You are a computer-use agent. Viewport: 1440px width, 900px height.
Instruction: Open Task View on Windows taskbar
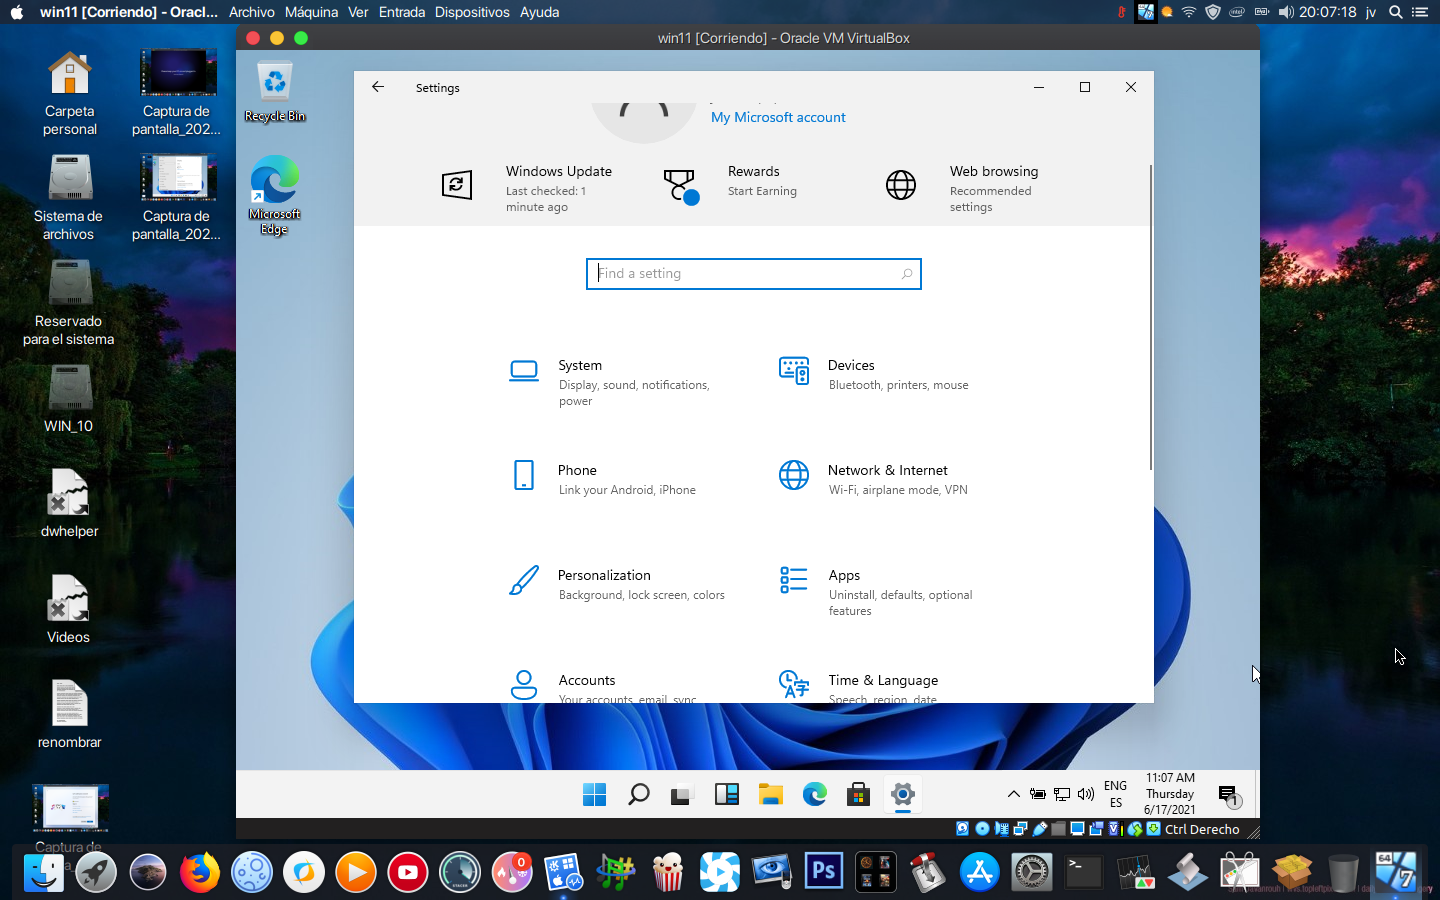pos(682,794)
